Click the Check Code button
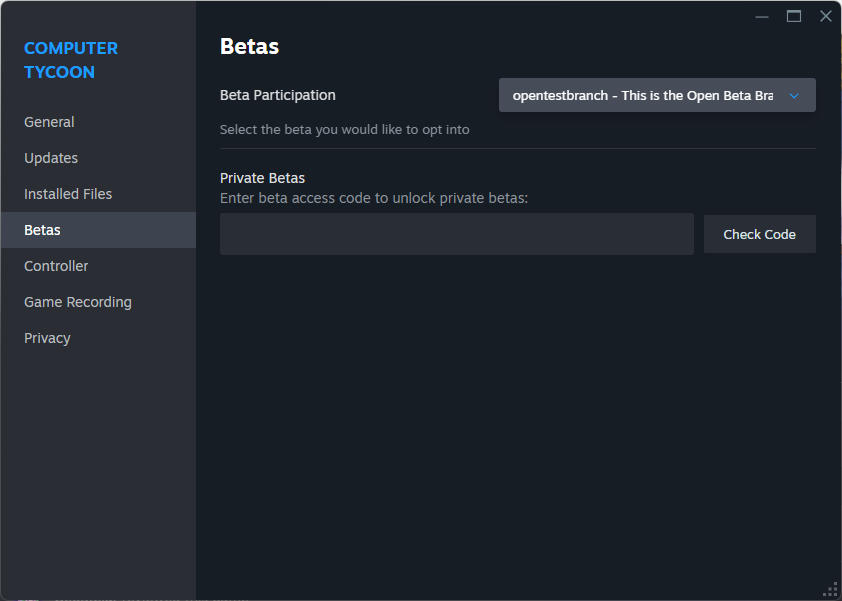 tap(759, 234)
